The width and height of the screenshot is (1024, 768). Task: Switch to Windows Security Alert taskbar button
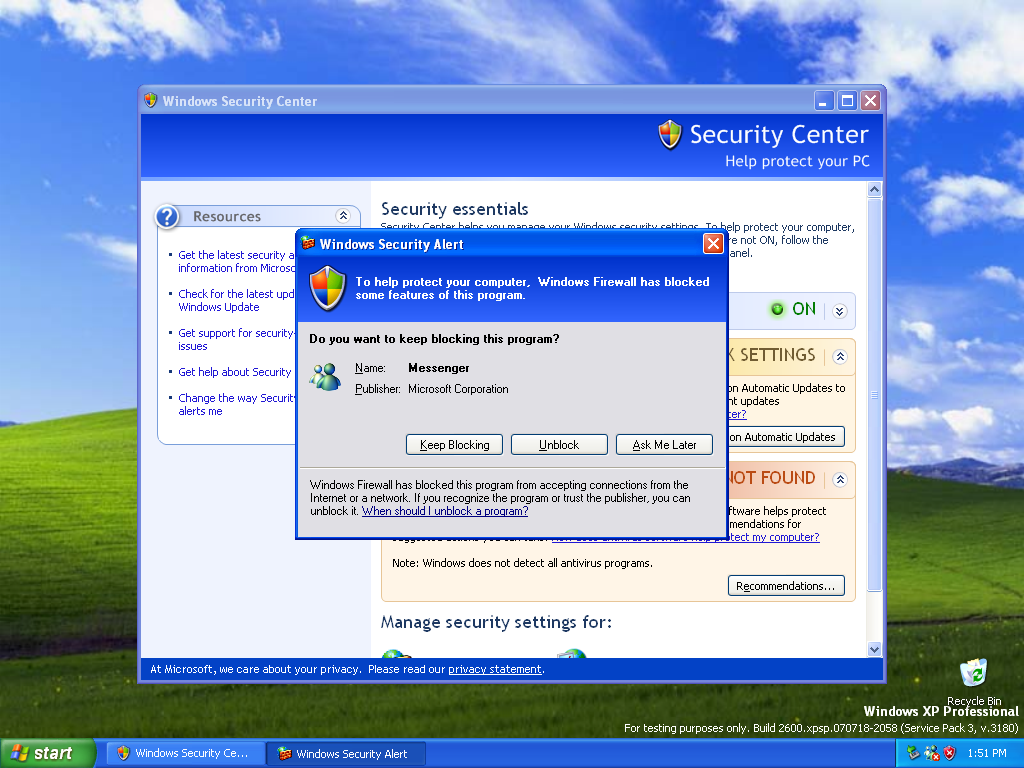tap(346, 753)
